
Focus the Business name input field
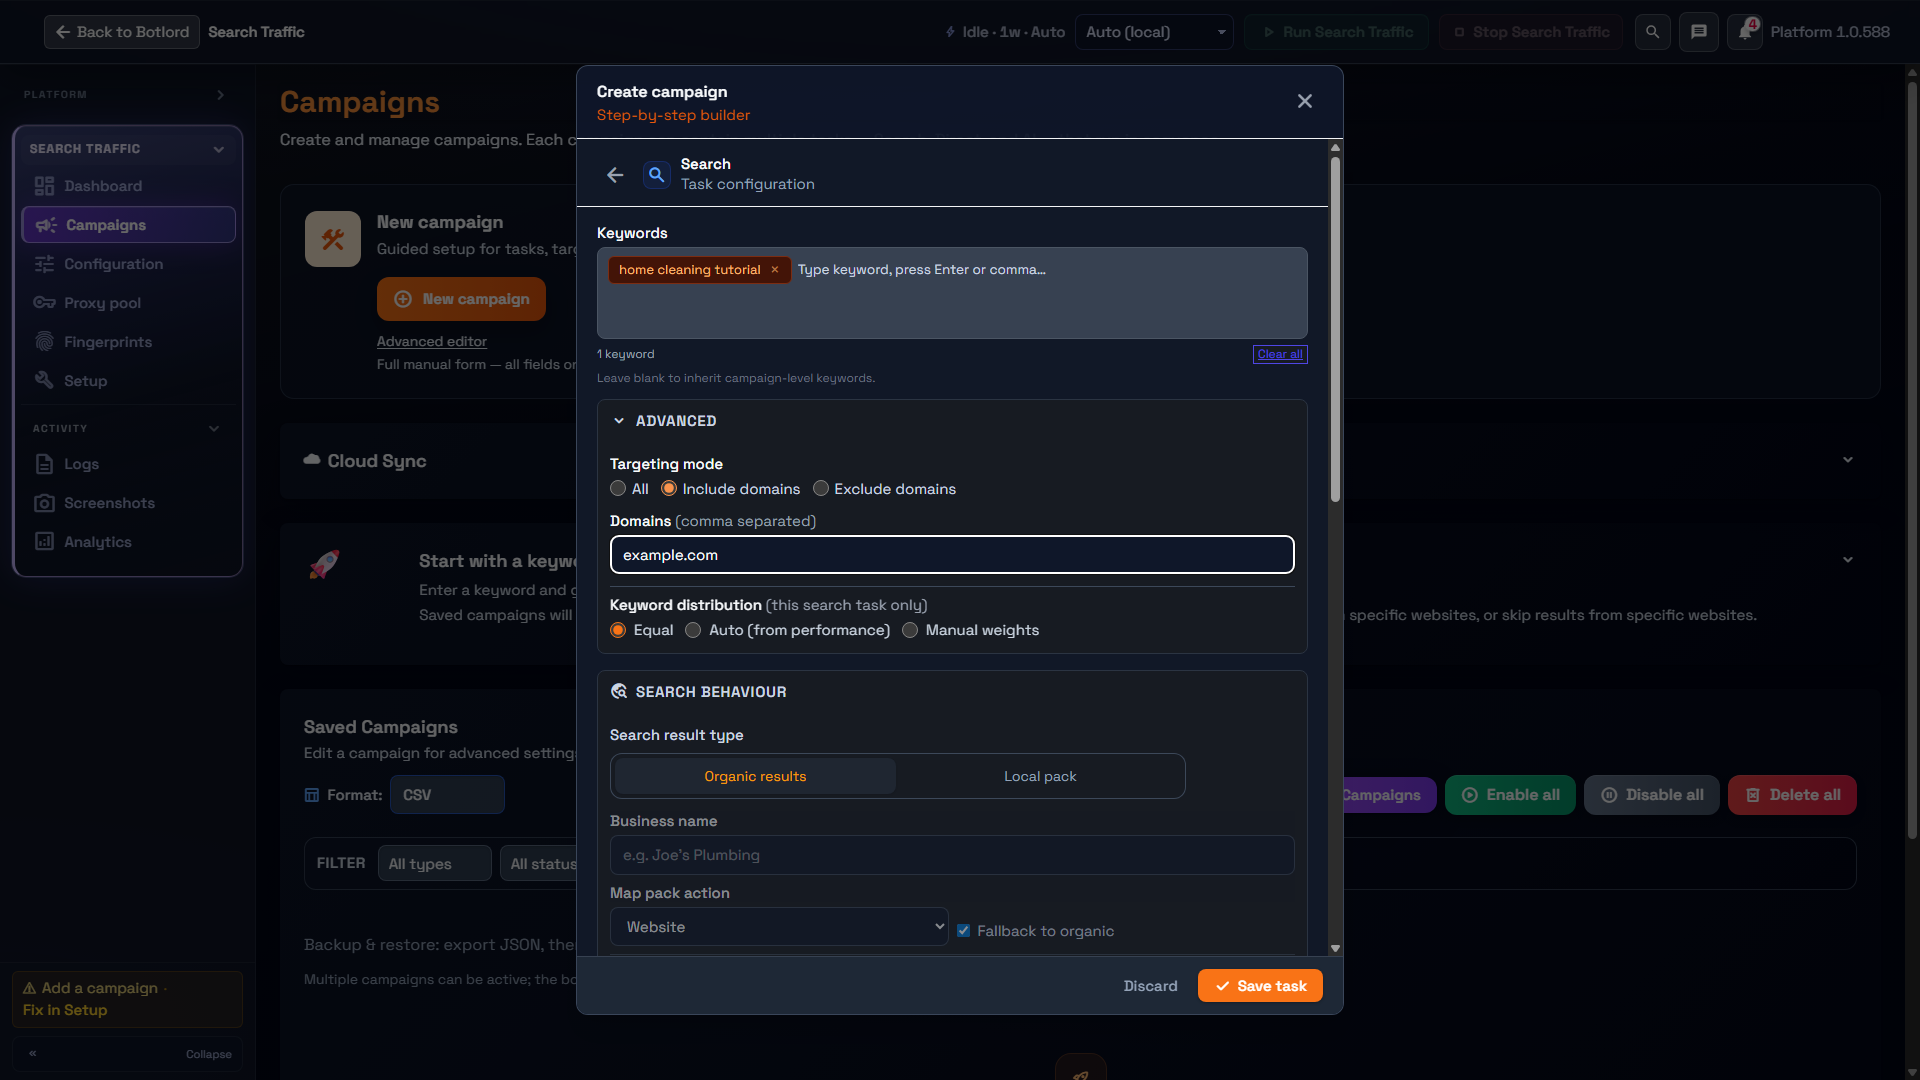point(952,855)
